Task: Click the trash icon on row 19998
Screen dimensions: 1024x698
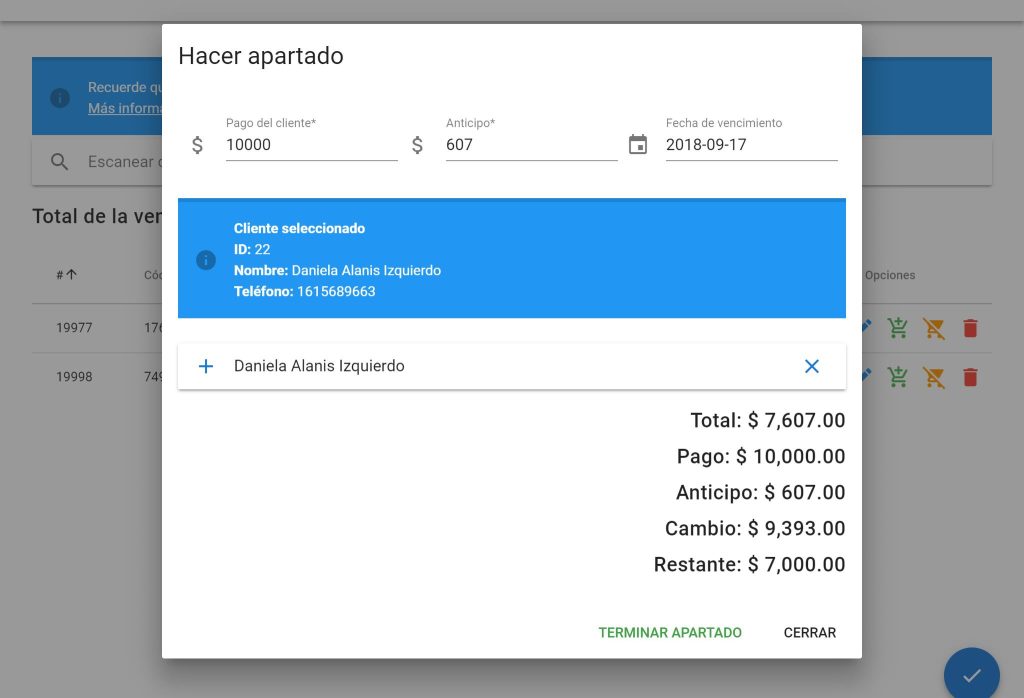Action: 969,377
